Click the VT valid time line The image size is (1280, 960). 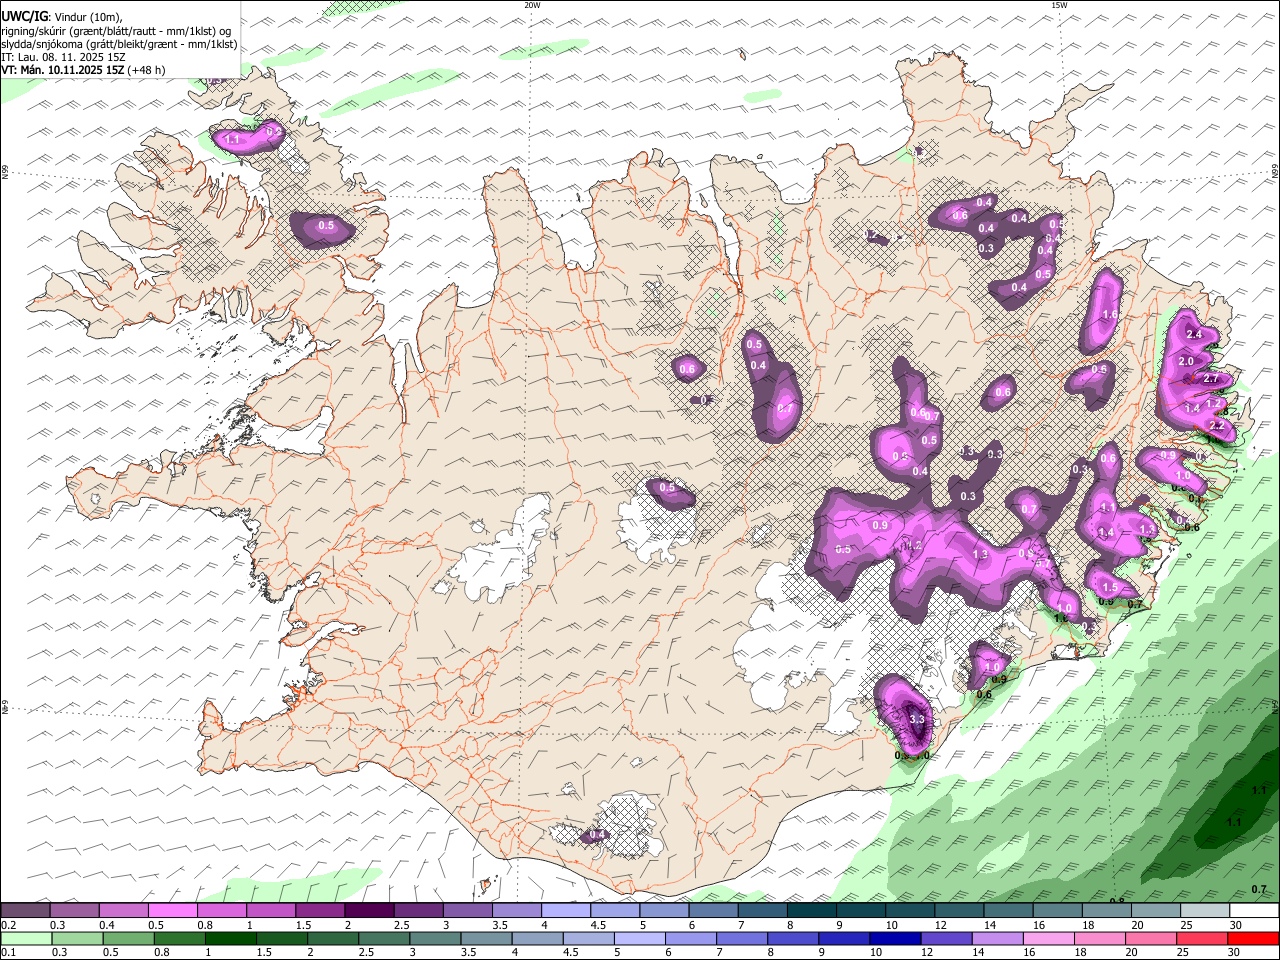(83, 70)
